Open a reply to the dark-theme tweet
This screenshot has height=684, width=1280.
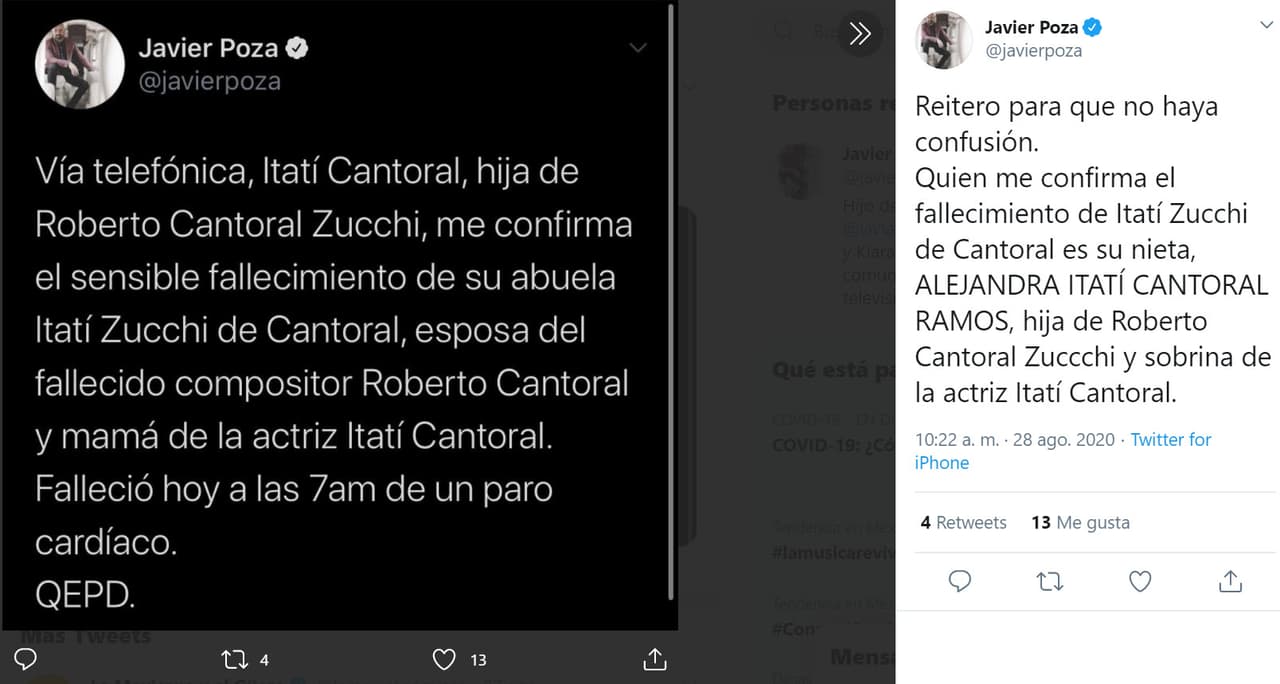[x=23, y=659]
